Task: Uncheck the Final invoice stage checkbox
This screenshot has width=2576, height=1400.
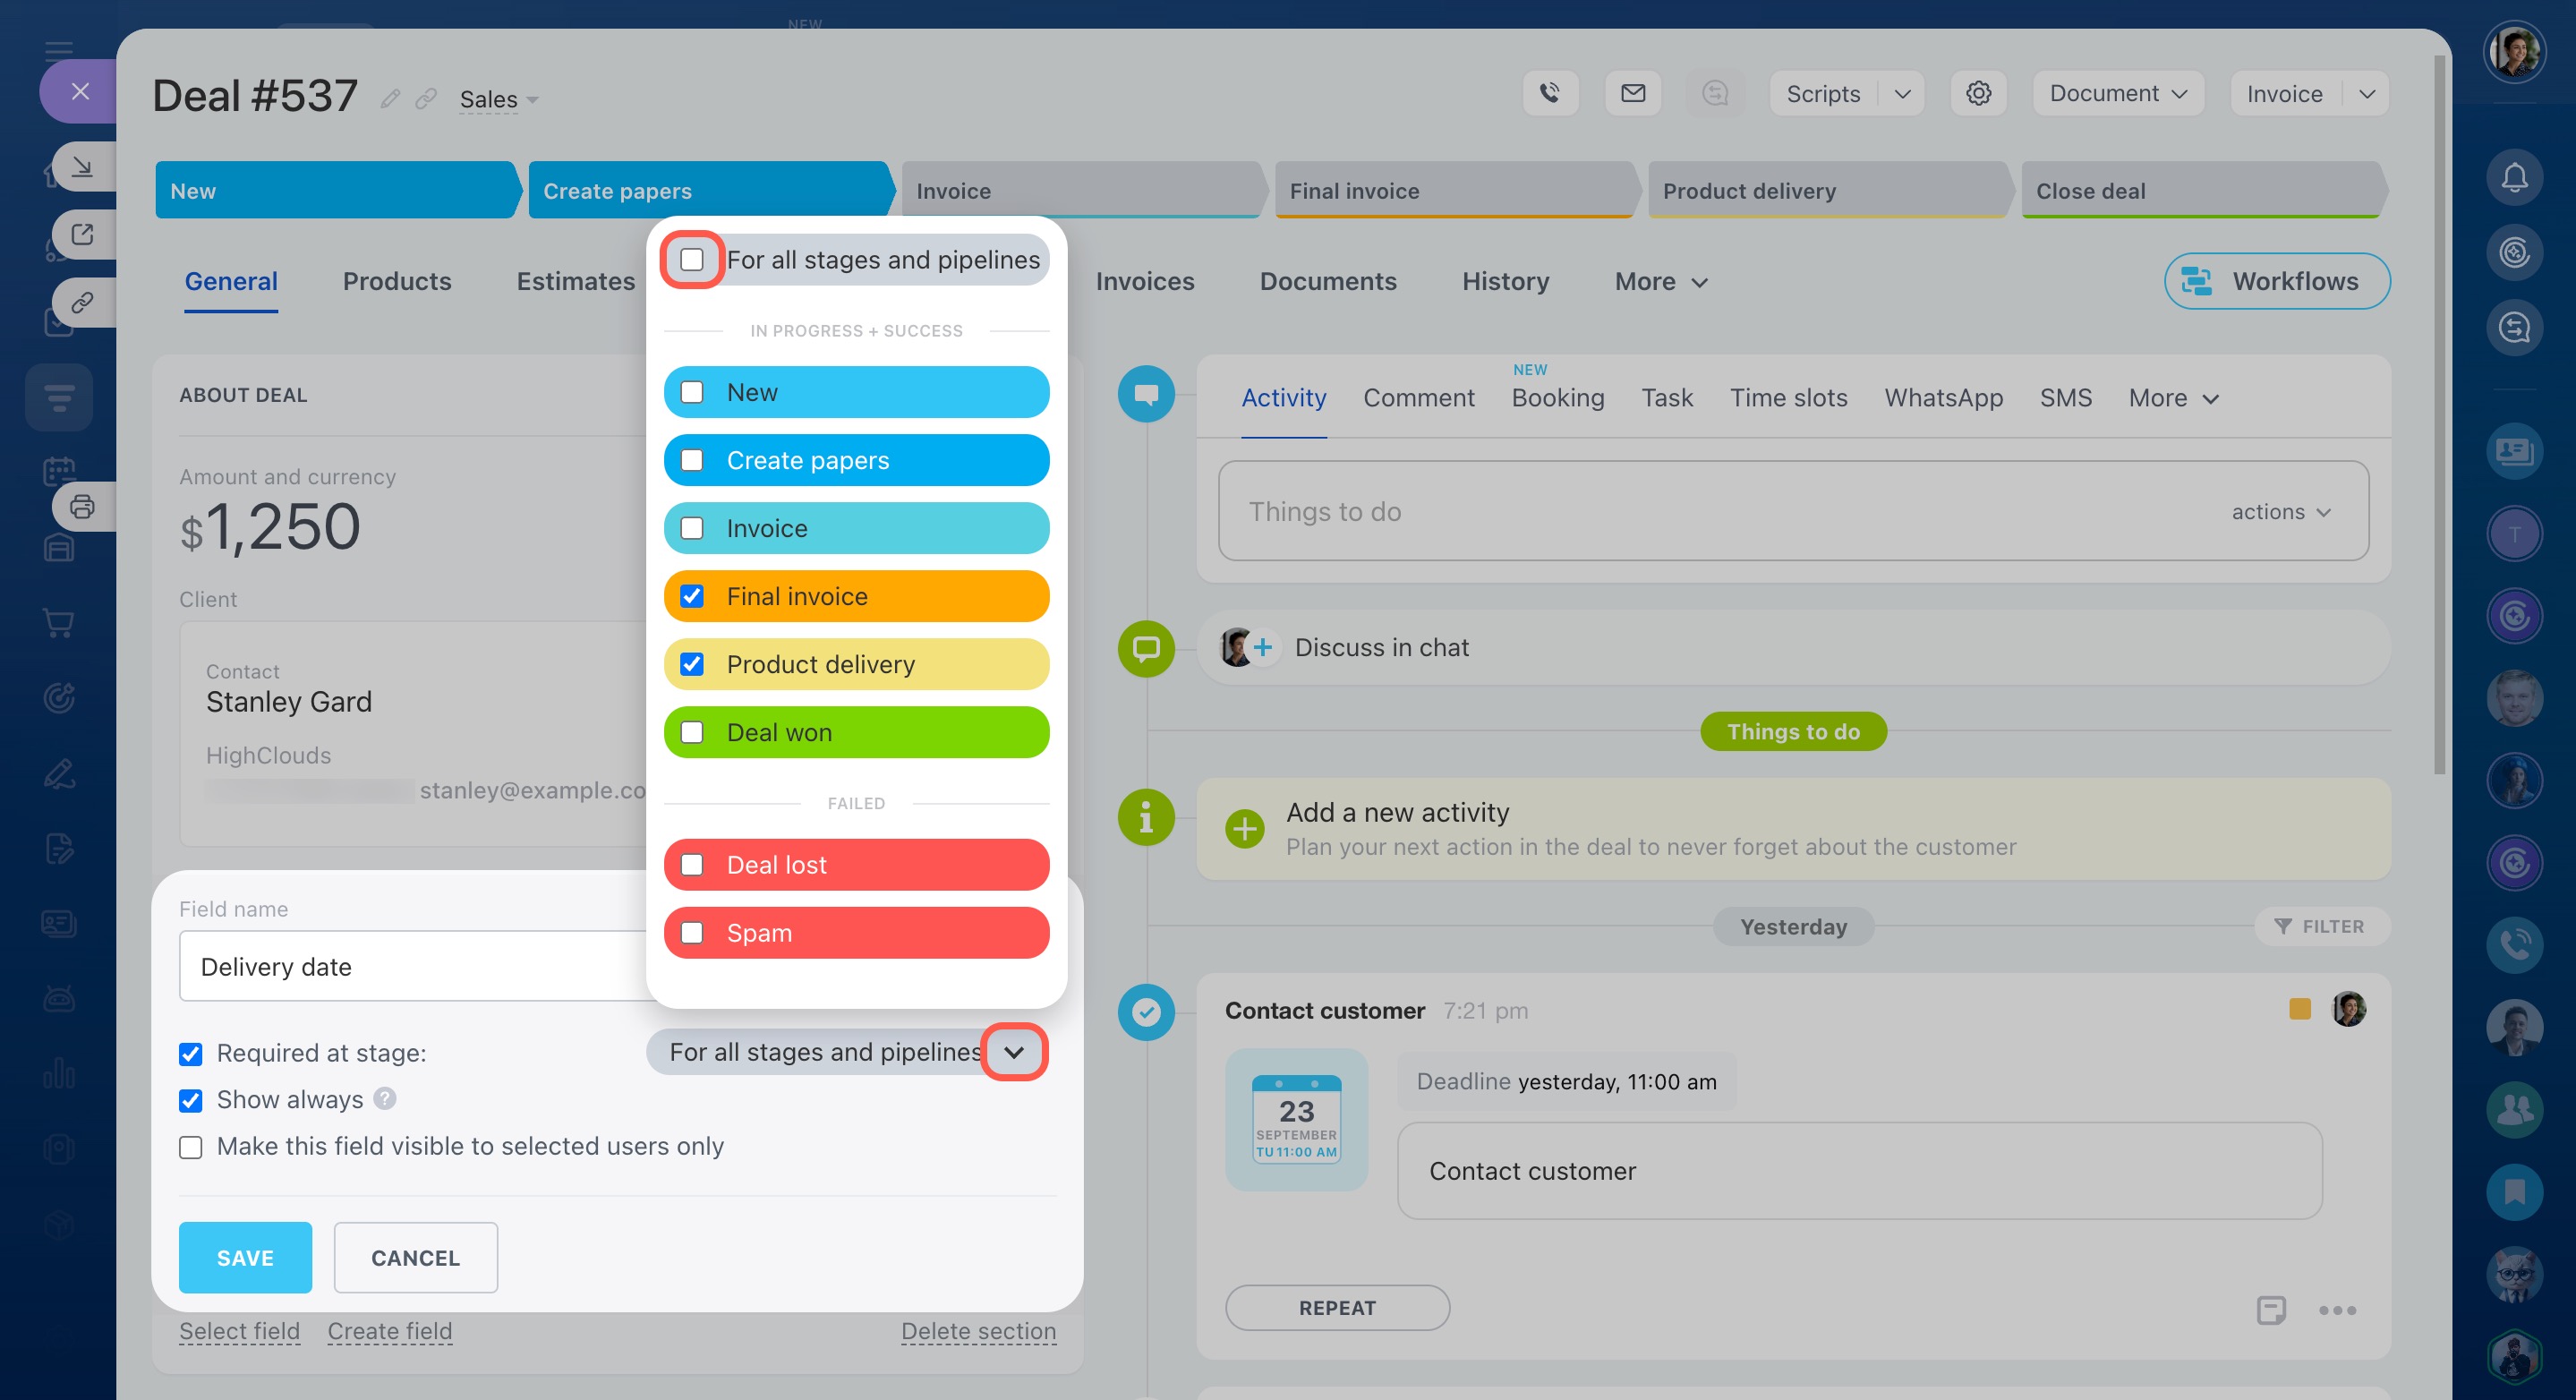Action: click(x=692, y=596)
